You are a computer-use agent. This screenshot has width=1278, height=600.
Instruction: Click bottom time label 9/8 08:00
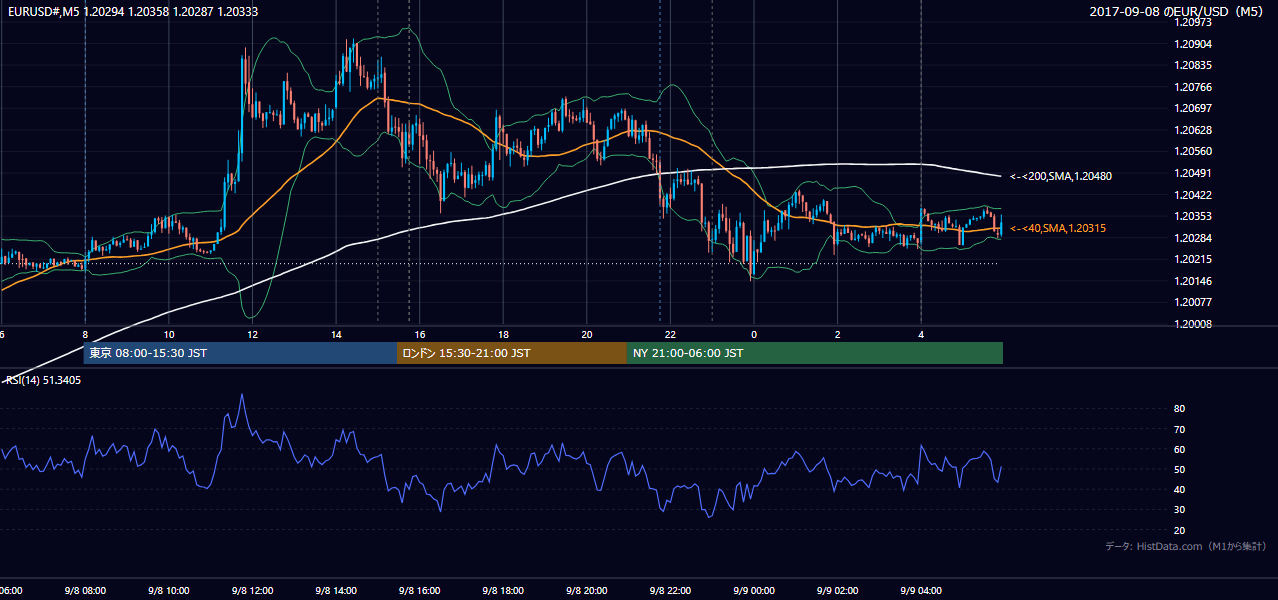(85, 591)
